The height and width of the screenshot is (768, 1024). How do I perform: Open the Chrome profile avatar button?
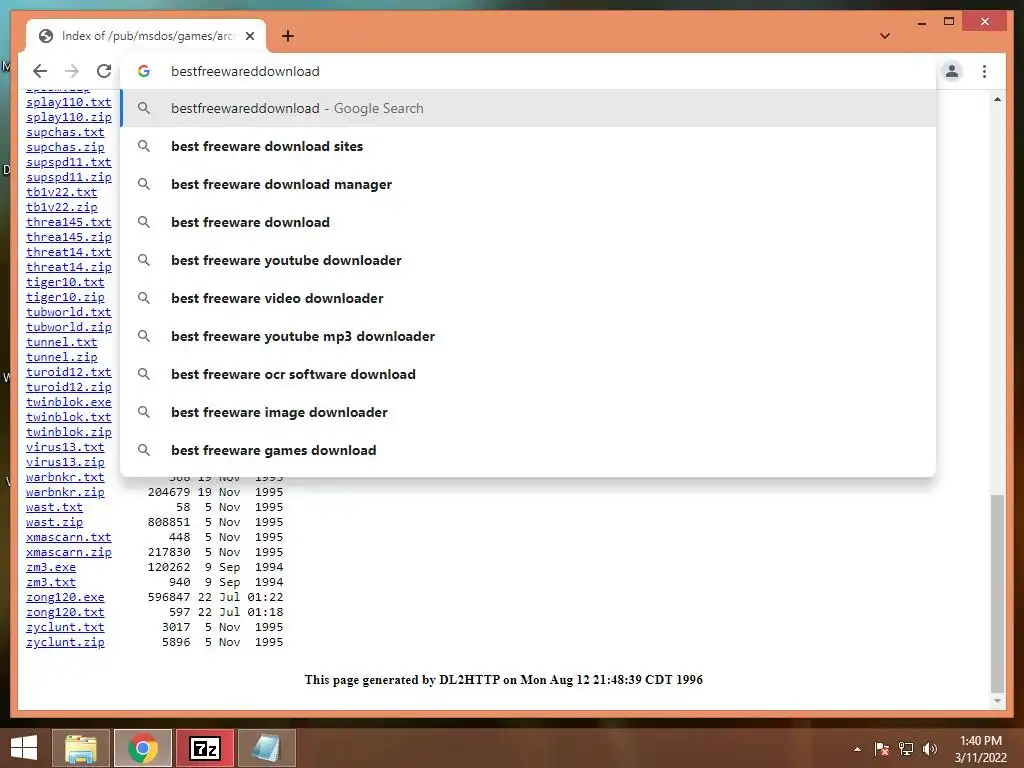[x=952, y=71]
